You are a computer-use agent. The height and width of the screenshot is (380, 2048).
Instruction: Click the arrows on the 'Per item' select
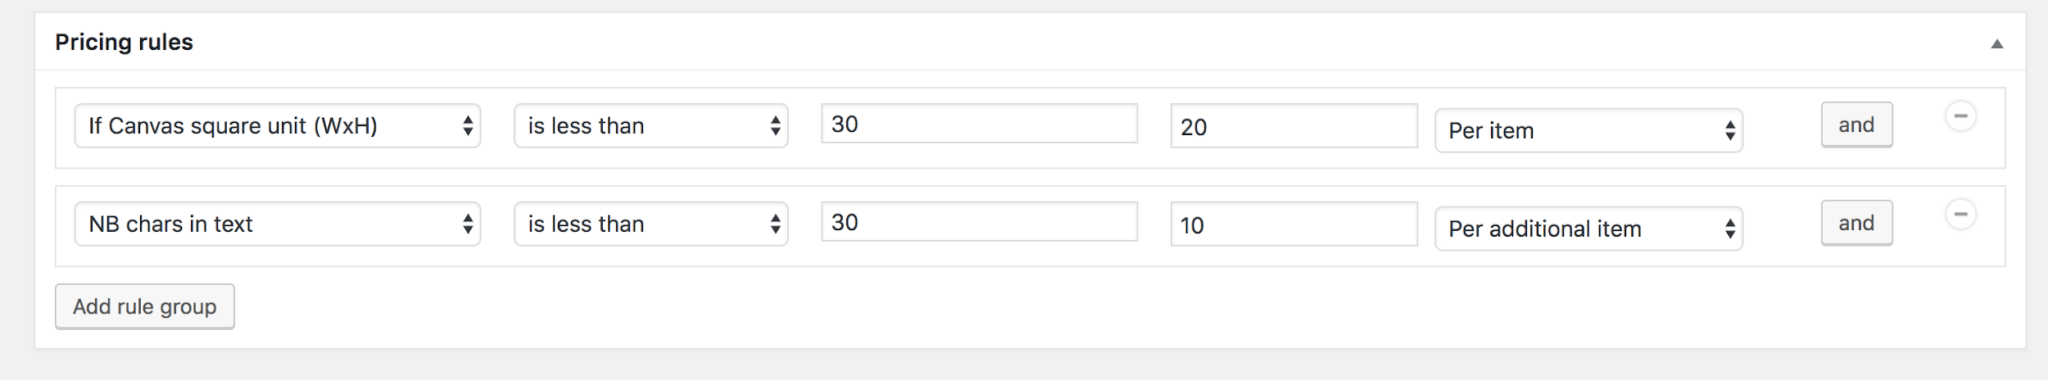(x=1730, y=131)
